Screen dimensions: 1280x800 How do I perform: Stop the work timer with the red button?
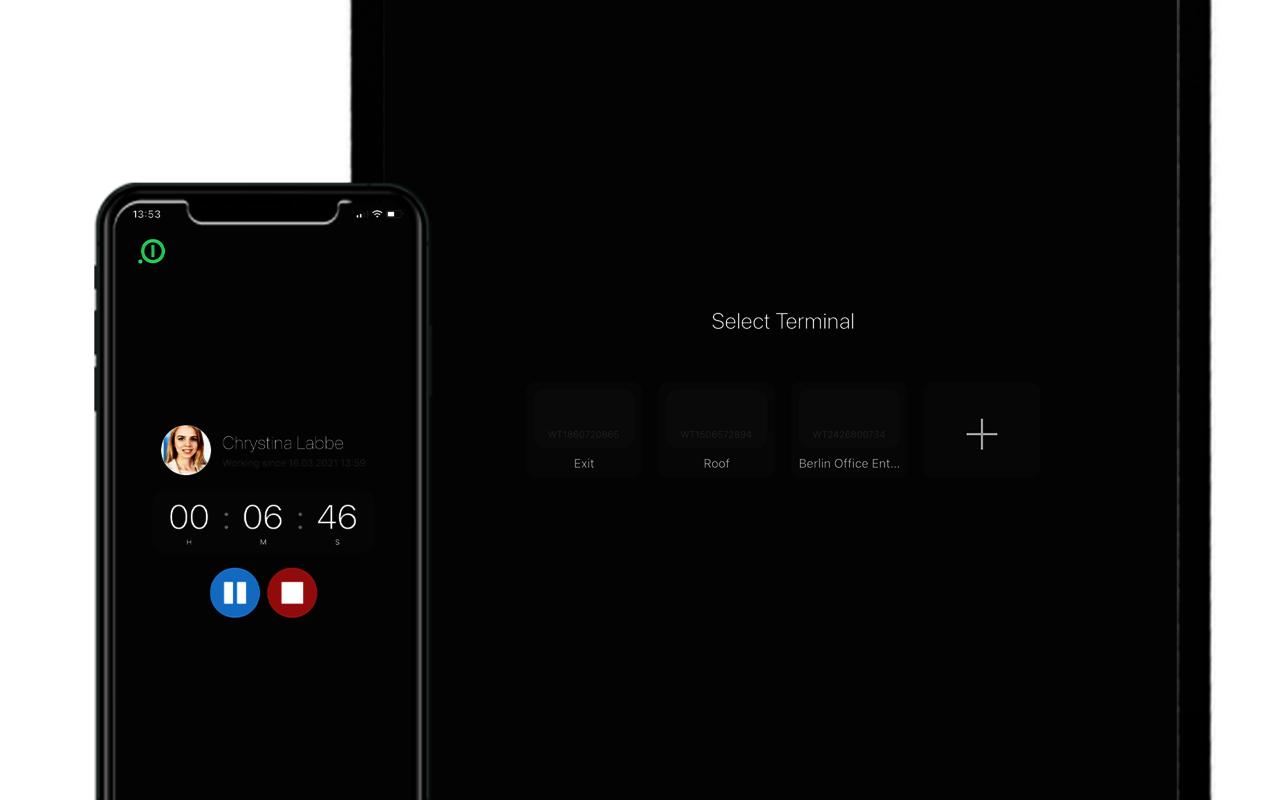pos(292,593)
